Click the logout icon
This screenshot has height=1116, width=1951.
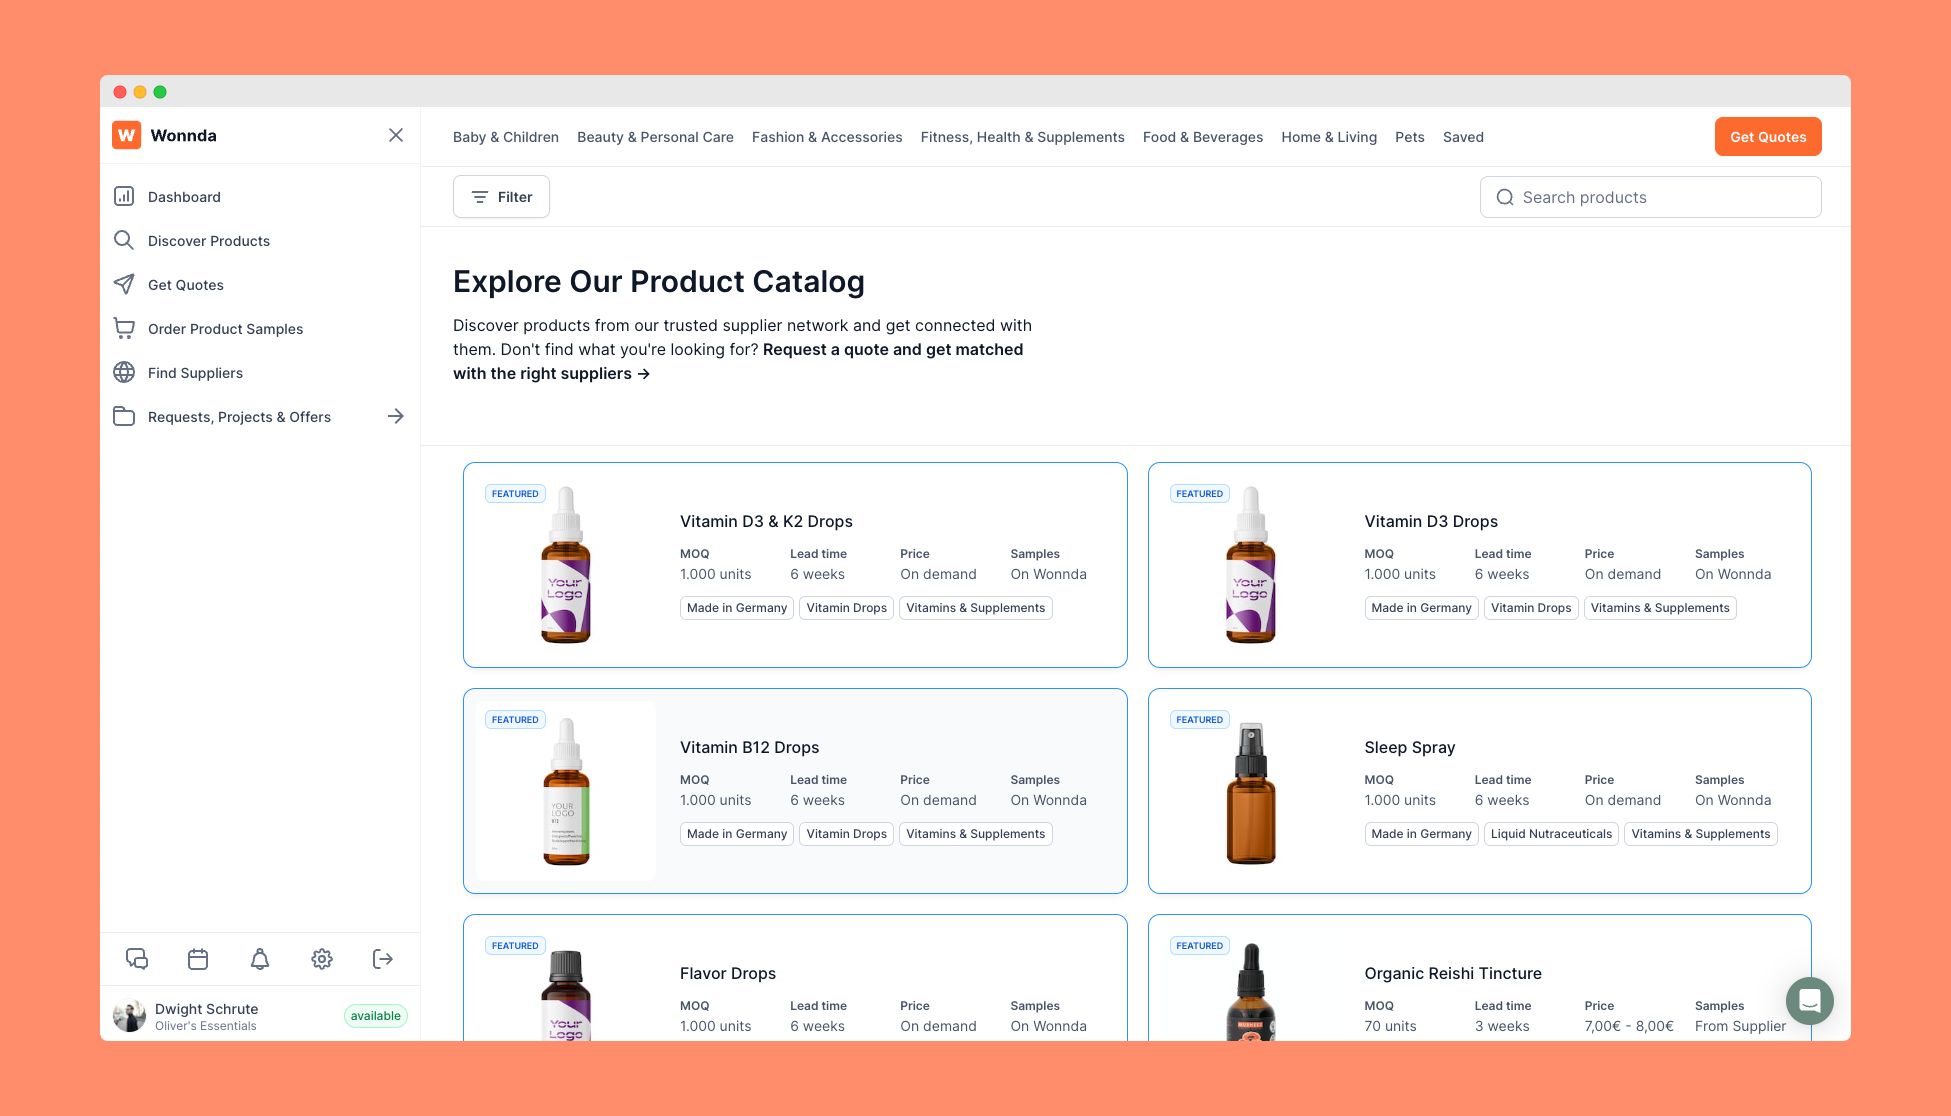click(x=383, y=959)
